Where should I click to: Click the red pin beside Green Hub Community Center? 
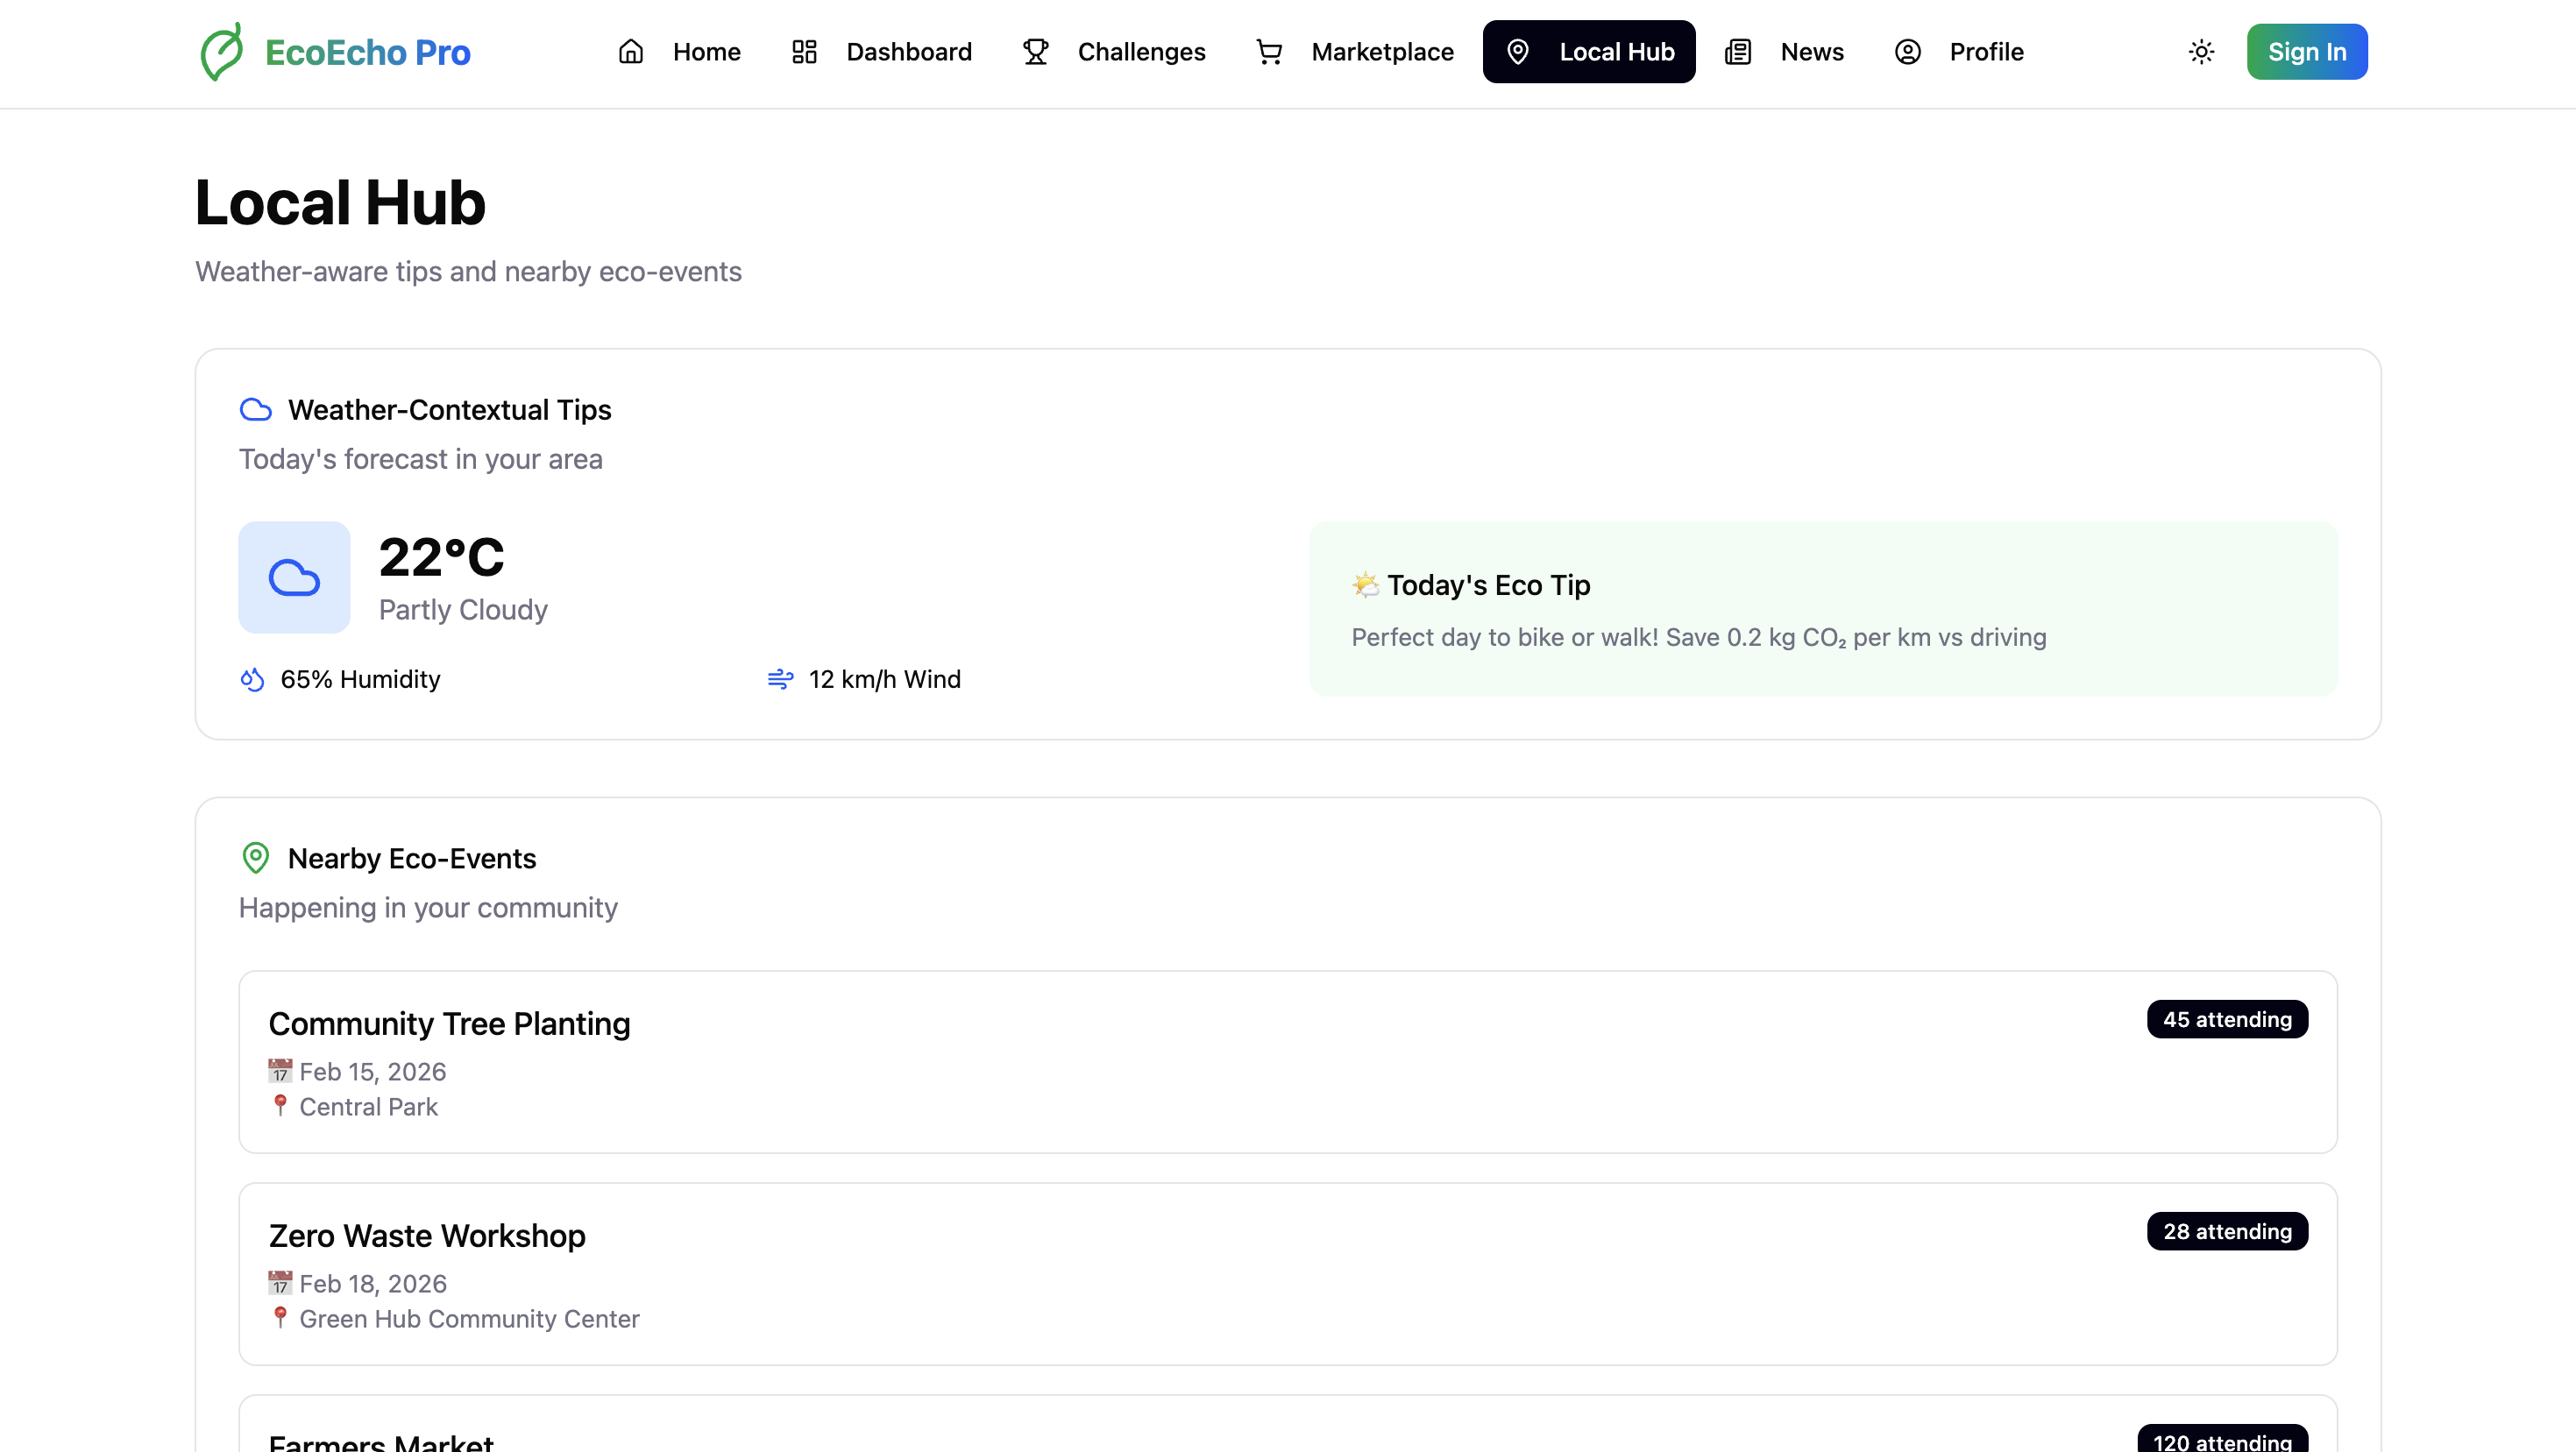[x=280, y=1317]
